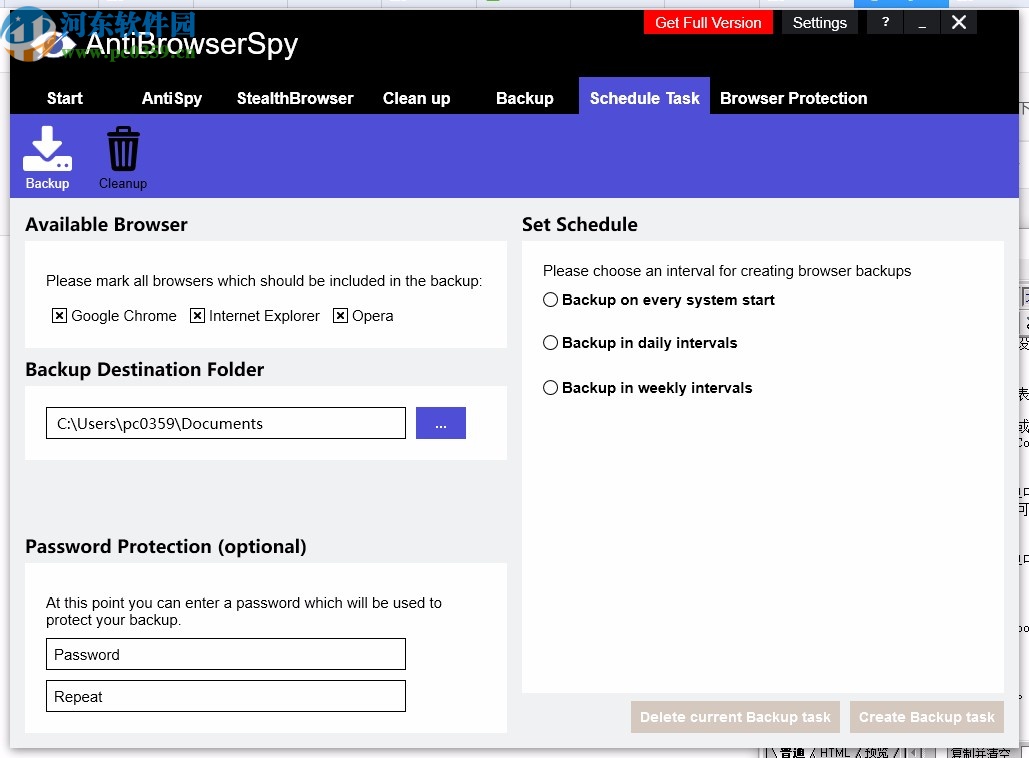
Task: Open the Cleanup trash icon
Action: pos(122,155)
